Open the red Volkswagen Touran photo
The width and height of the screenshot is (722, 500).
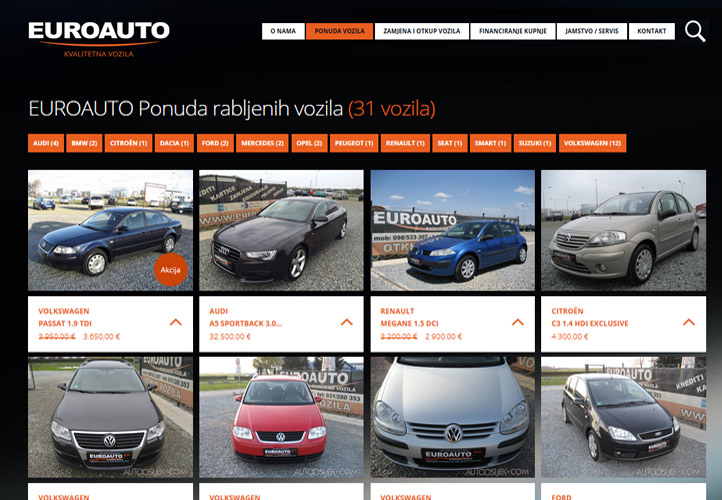tap(281, 417)
